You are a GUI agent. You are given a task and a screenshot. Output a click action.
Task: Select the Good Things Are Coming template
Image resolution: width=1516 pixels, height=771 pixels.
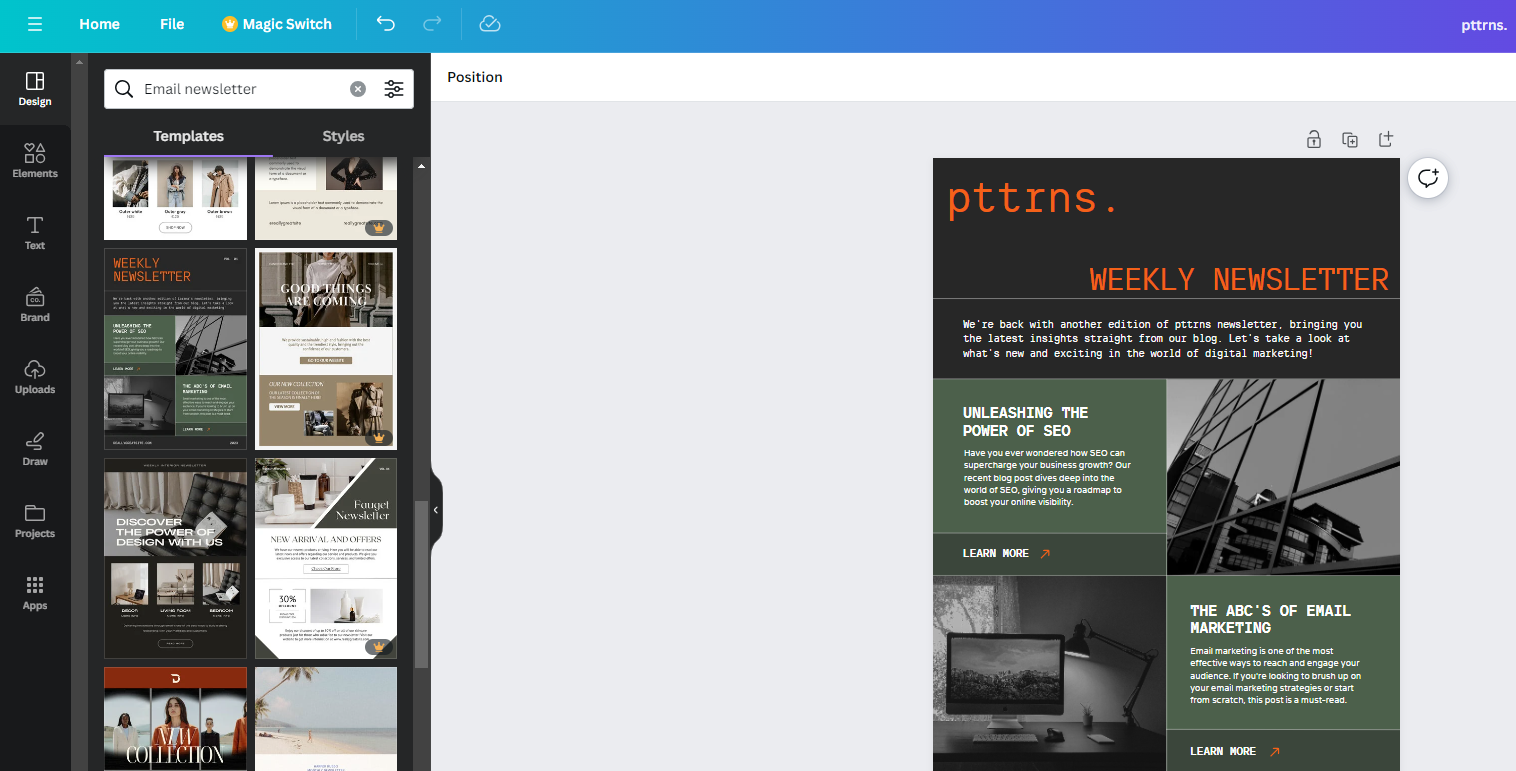point(326,349)
